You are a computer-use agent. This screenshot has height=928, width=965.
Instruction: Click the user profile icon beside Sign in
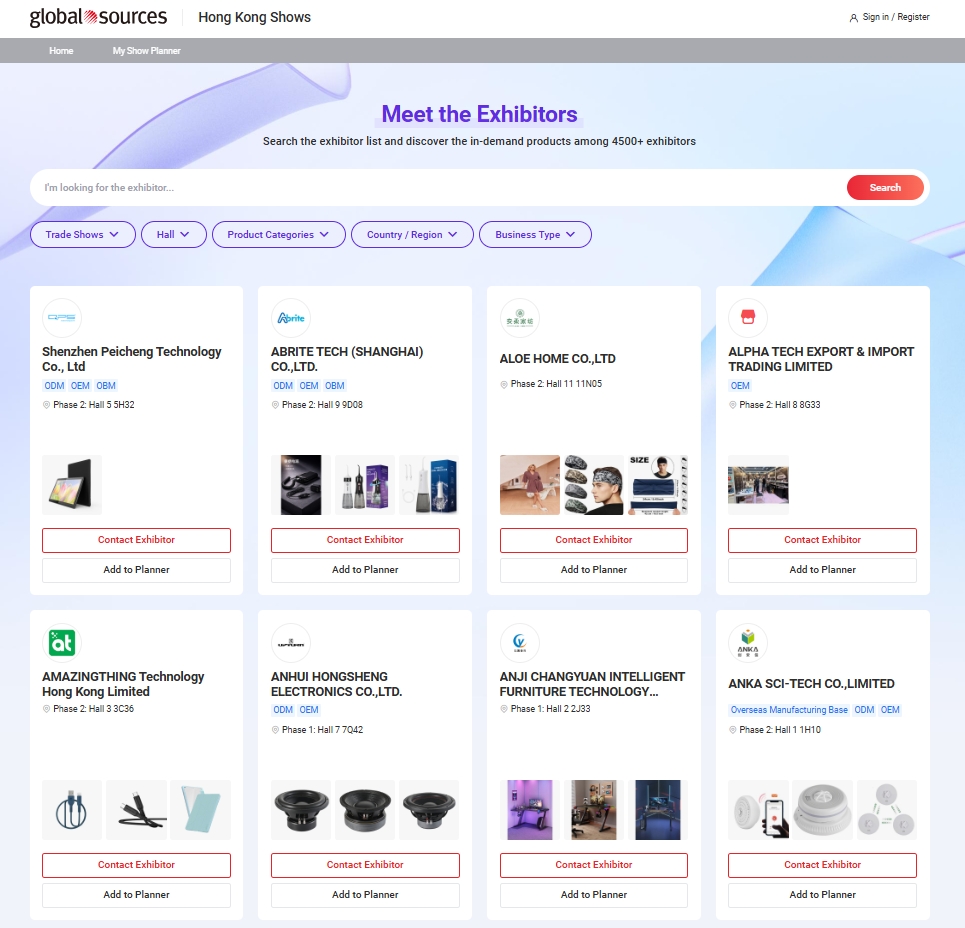[x=854, y=18]
